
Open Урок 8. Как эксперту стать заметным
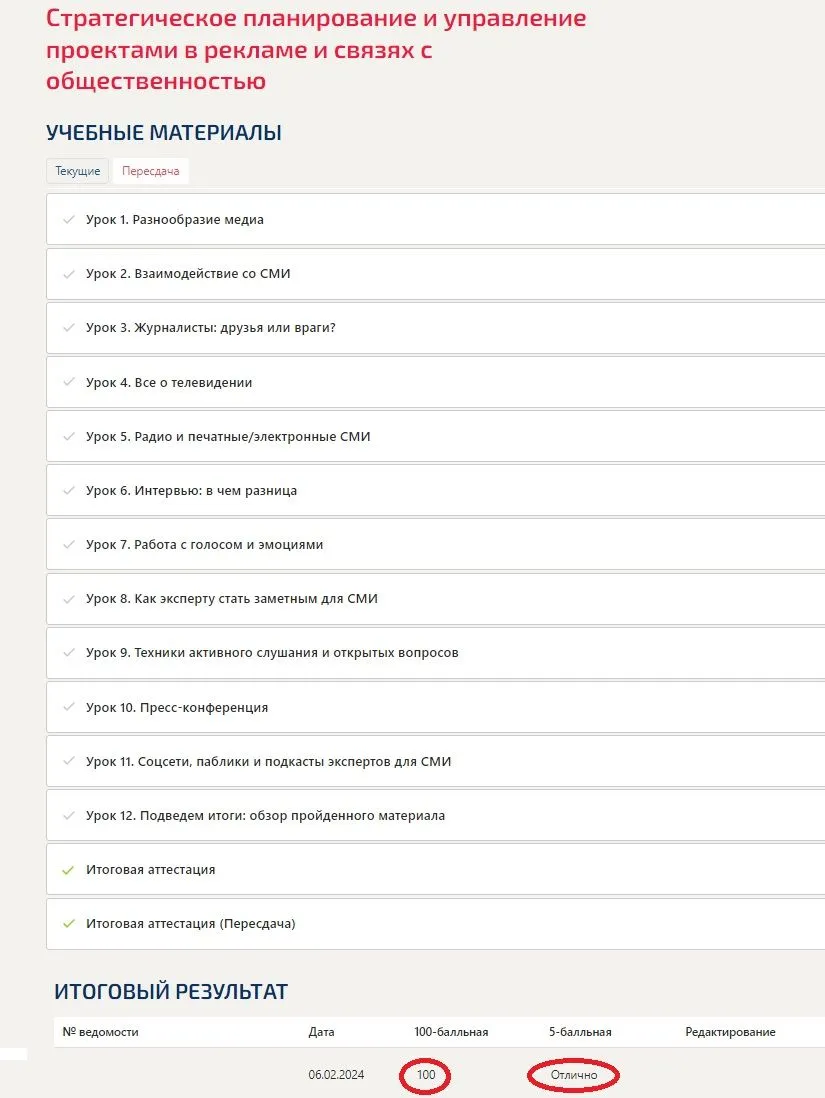(436, 599)
